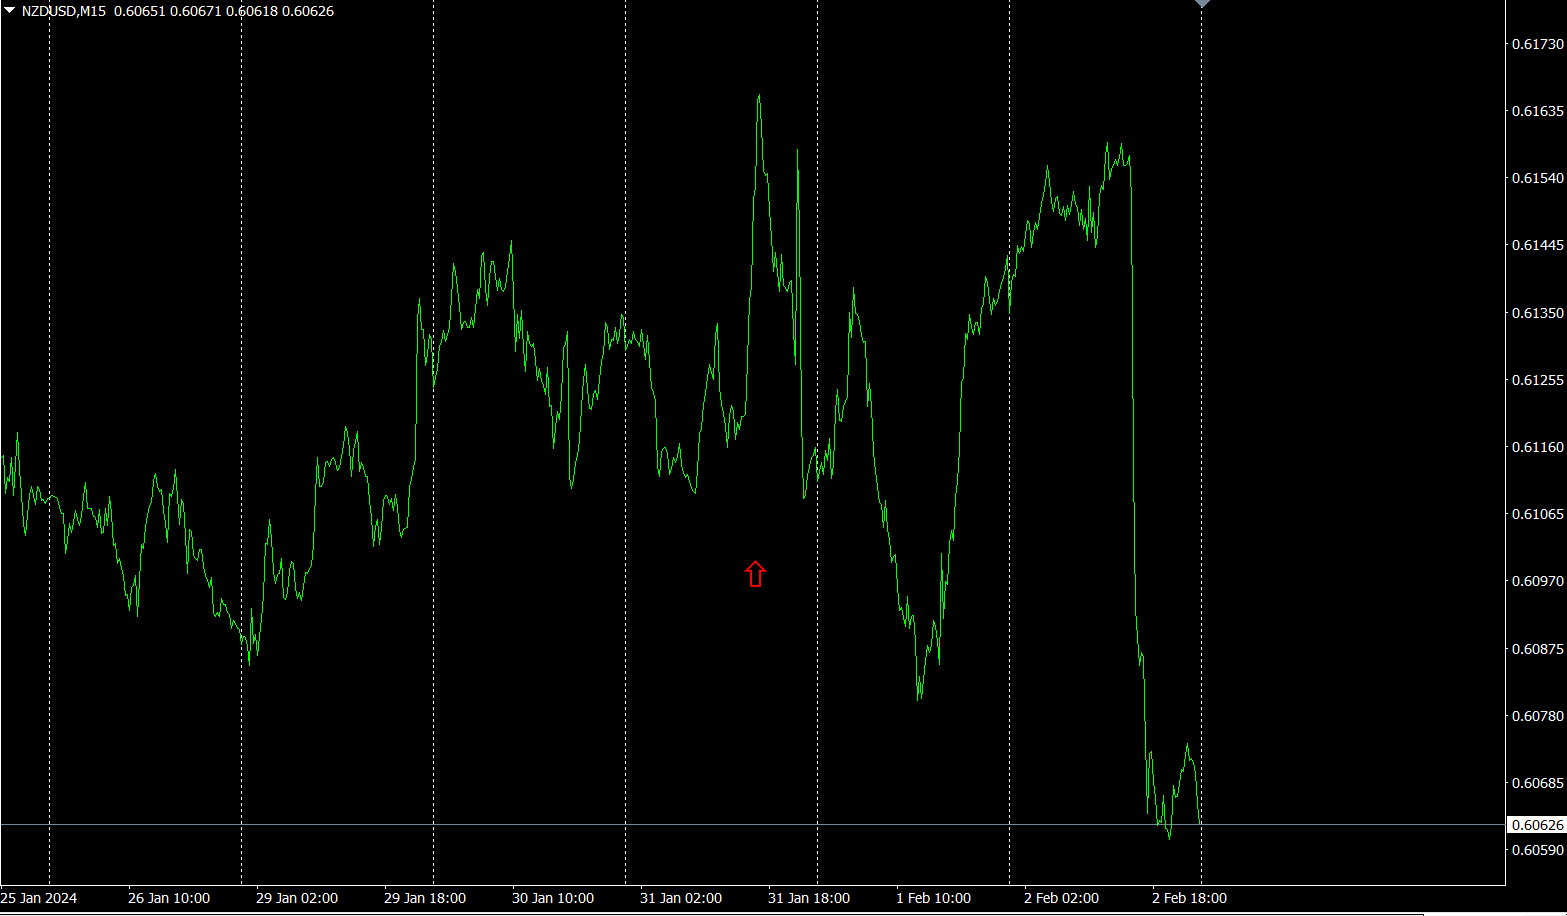Click the highlighted current price tag 0.60626 on the price axis
This screenshot has width=1567, height=916.
pyautogui.click(x=1536, y=825)
